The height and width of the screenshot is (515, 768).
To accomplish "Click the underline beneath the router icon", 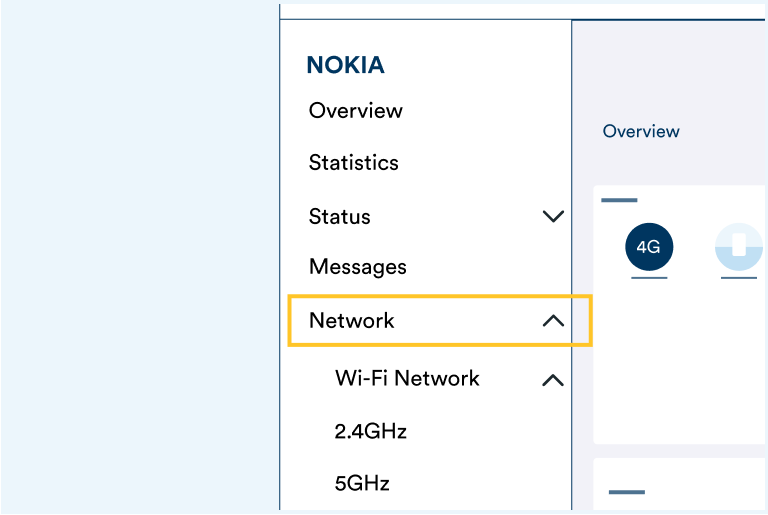I will click(x=739, y=278).
